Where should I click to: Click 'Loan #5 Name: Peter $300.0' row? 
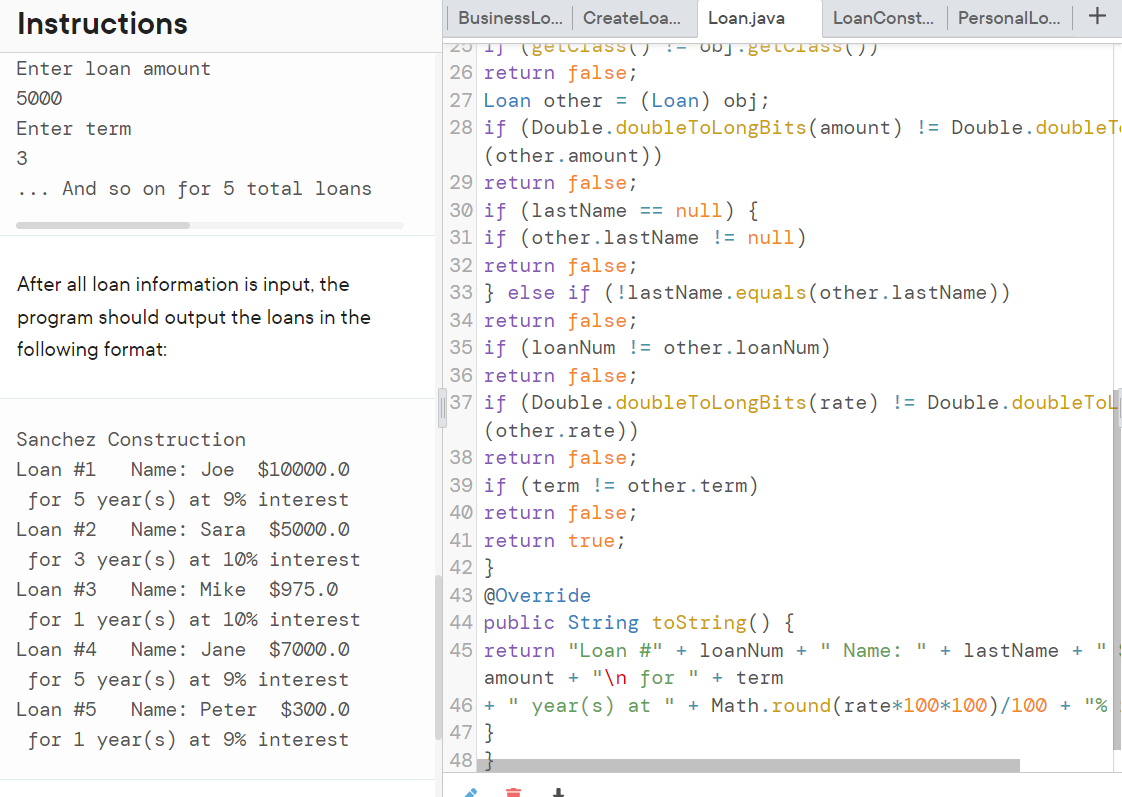click(183, 710)
